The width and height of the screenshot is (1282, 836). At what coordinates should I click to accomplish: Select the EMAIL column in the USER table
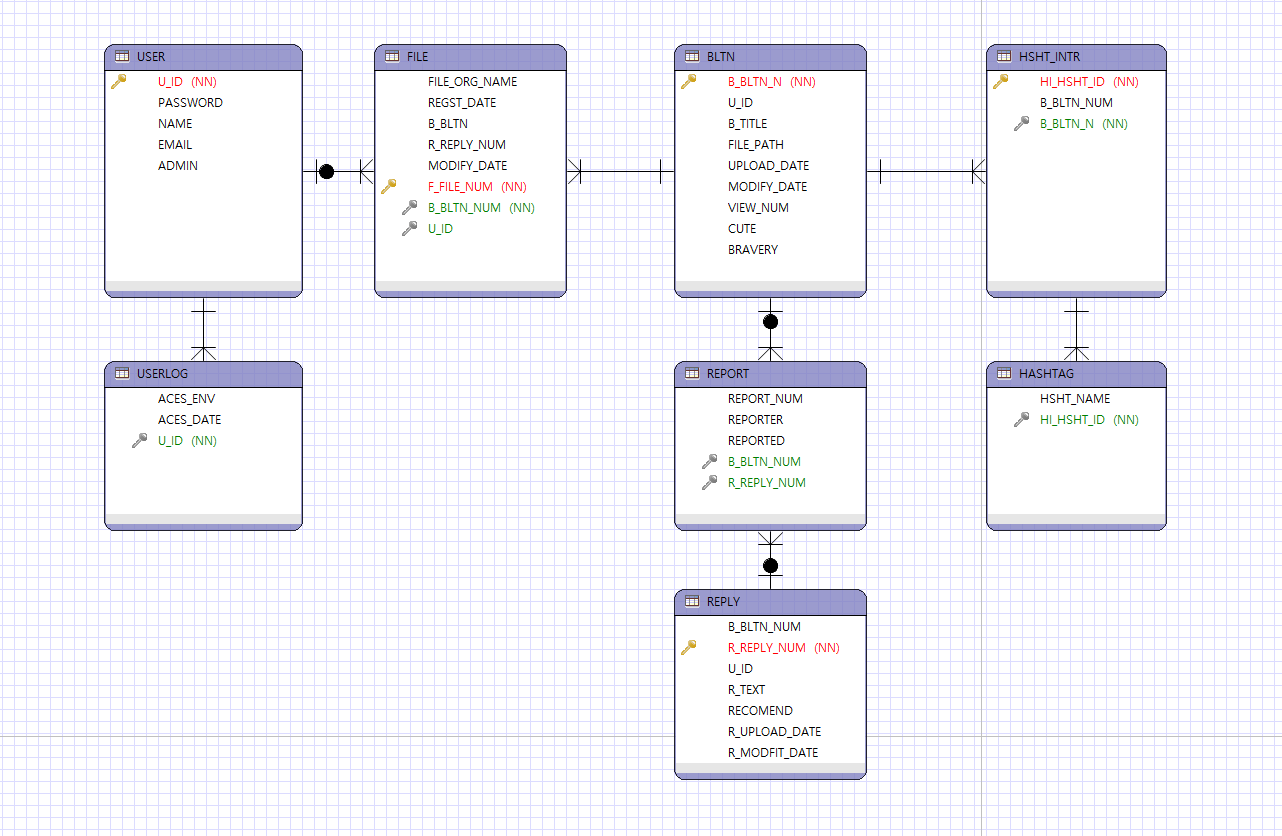pyautogui.click(x=174, y=144)
